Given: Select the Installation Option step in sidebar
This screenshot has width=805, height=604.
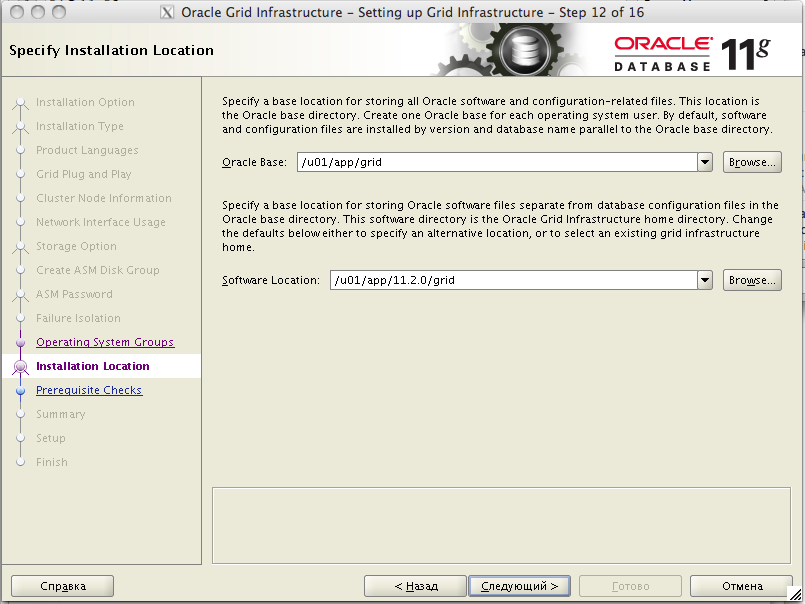Looking at the screenshot, I should click(85, 102).
